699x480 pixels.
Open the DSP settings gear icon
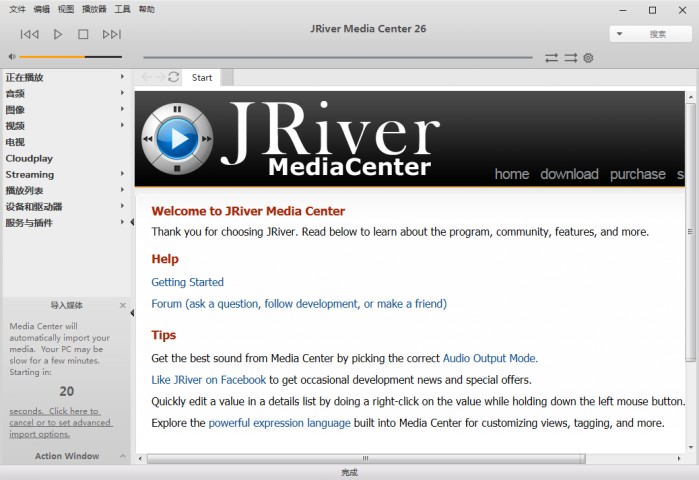point(588,57)
